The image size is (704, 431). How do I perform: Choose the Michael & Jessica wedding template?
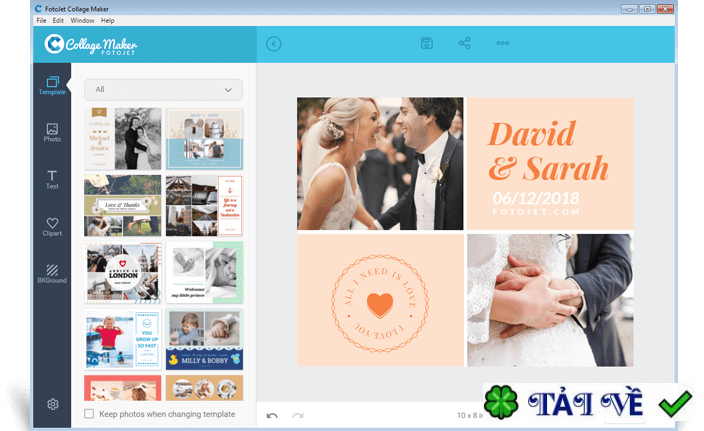[x=123, y=138]
